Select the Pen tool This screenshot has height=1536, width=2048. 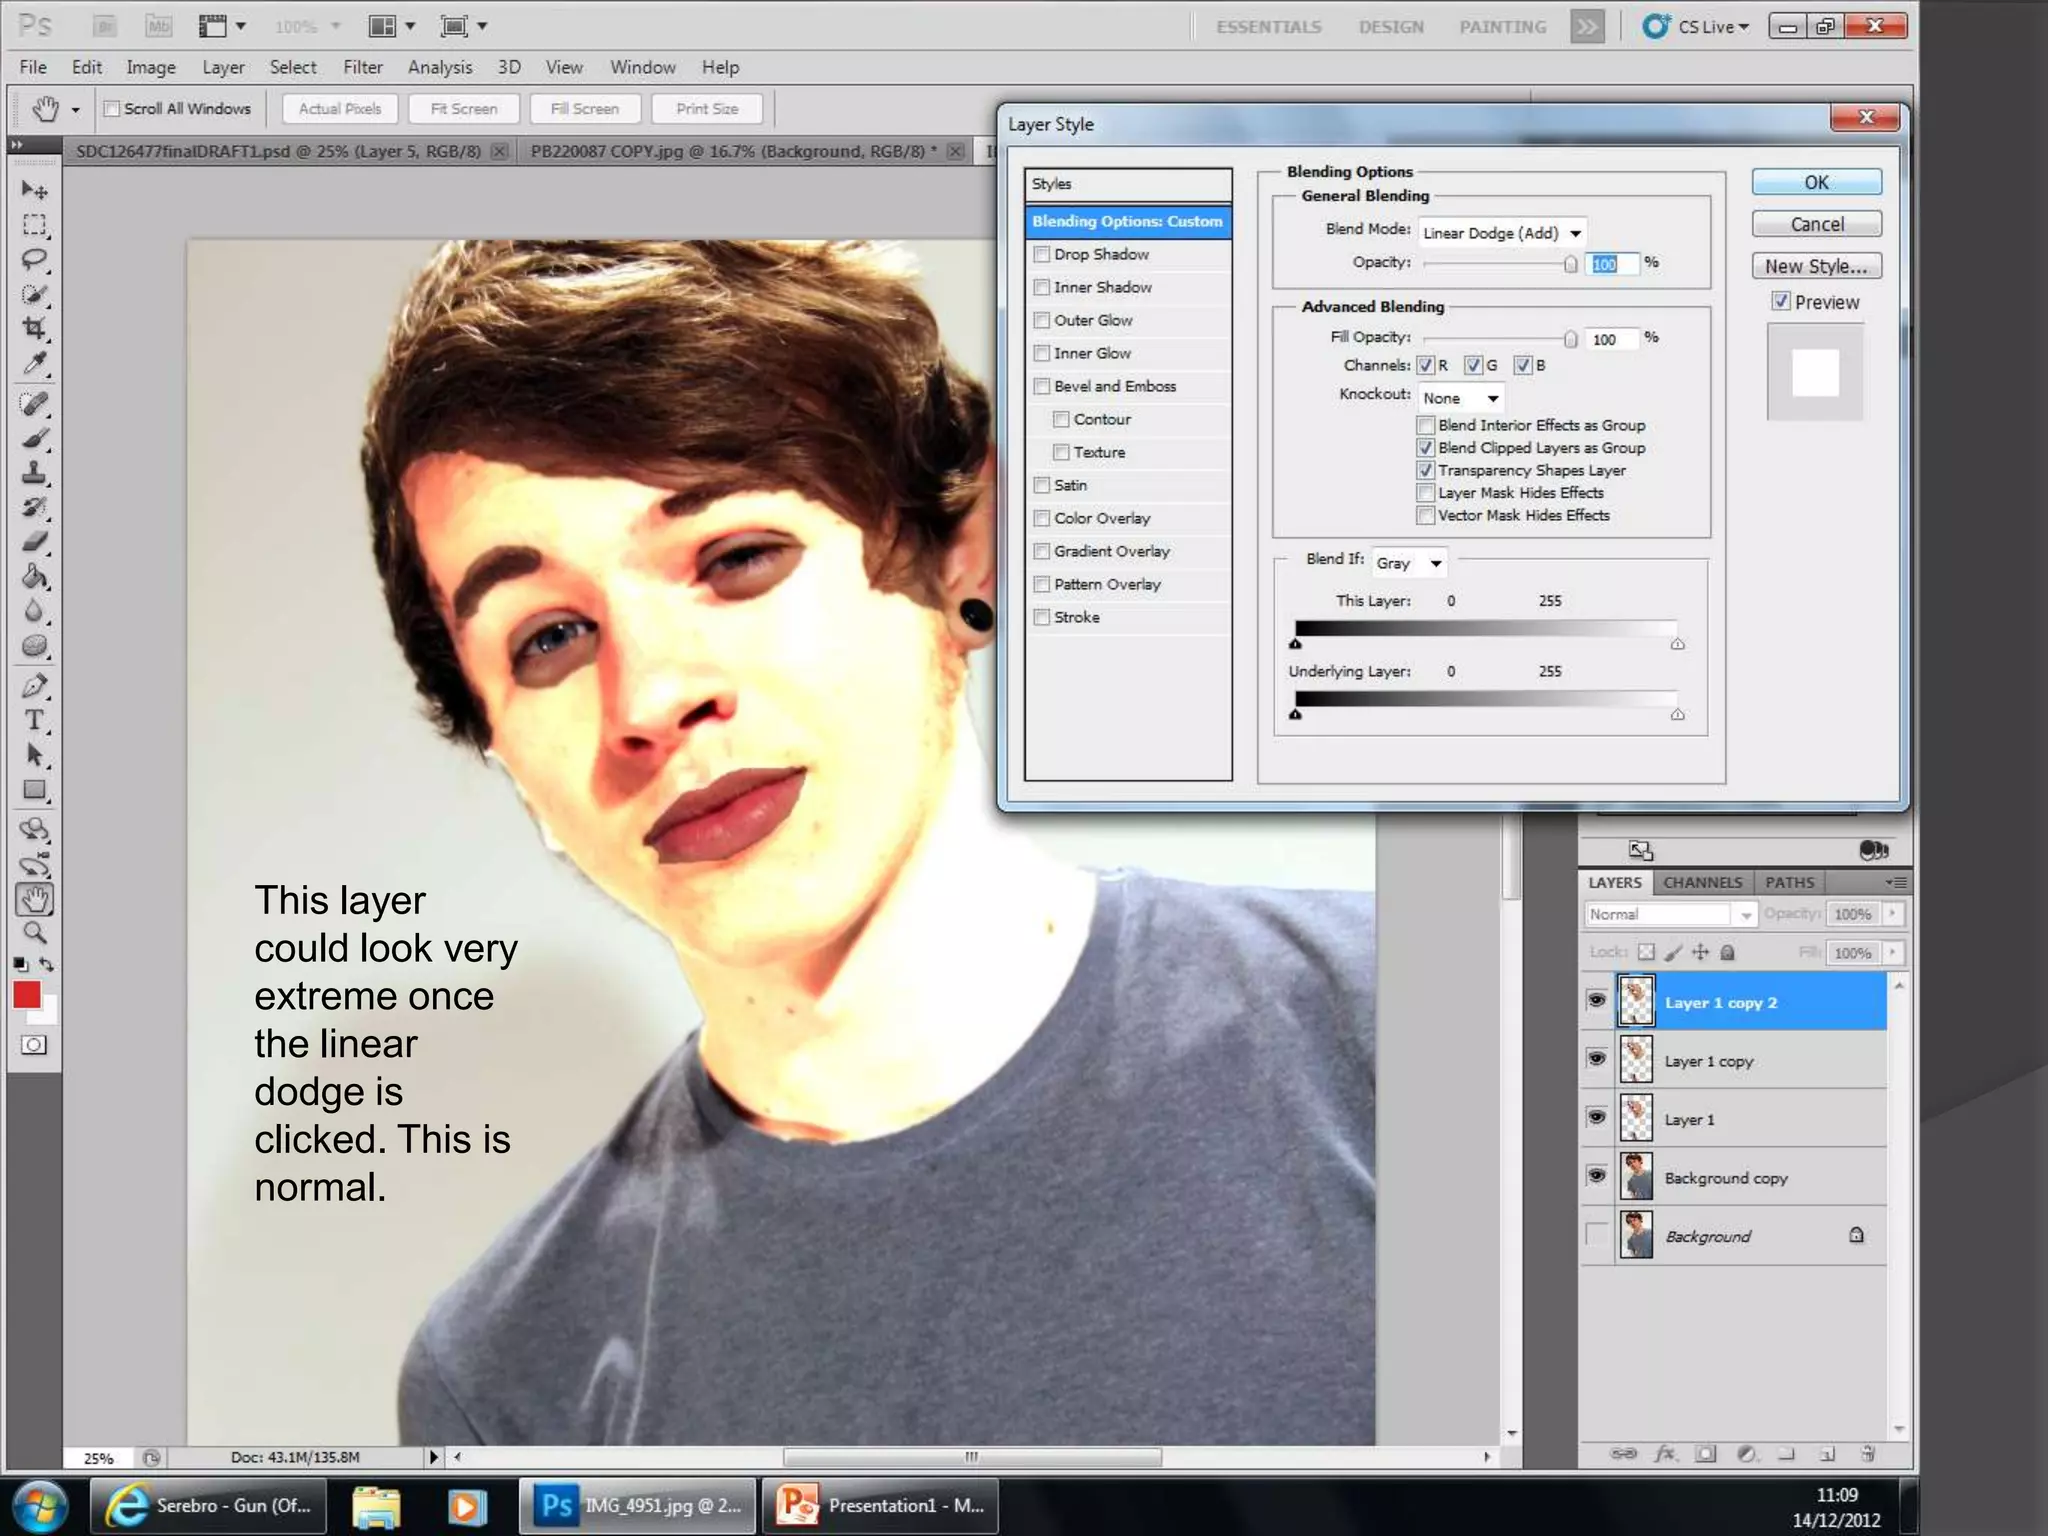[35, 686]
